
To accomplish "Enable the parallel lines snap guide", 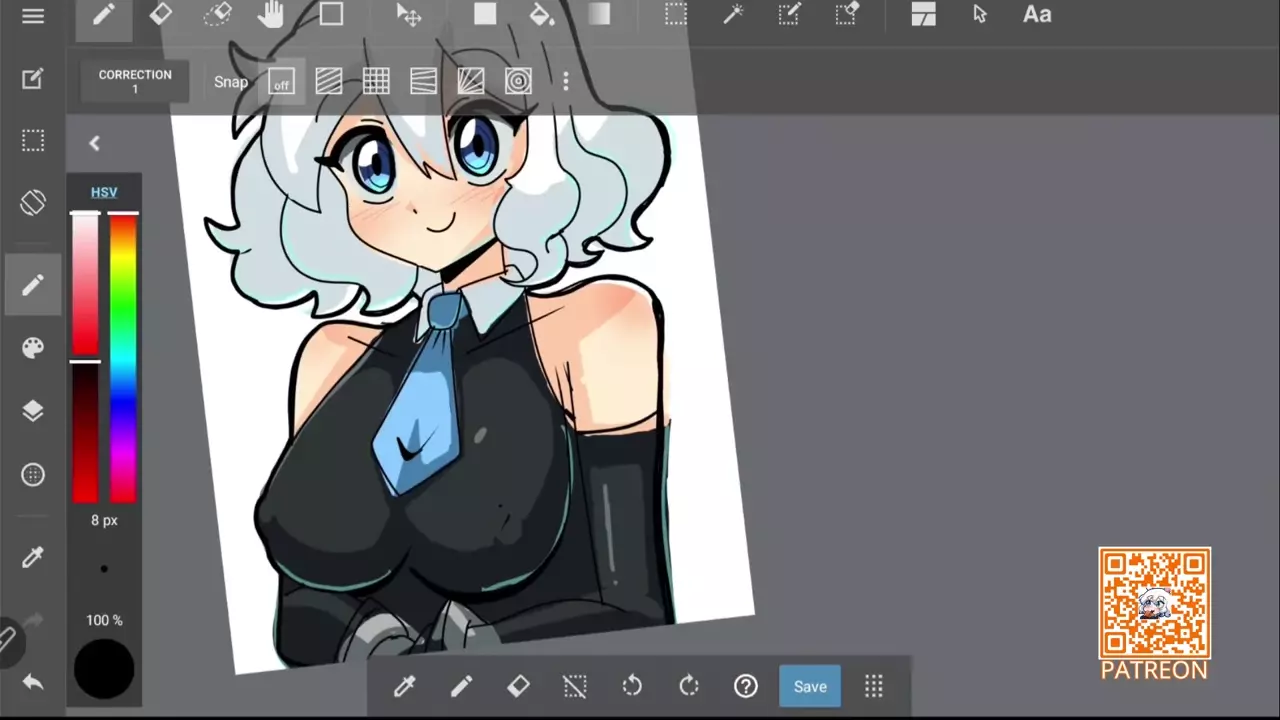I will pyautogui.click(x=328, y=82).
